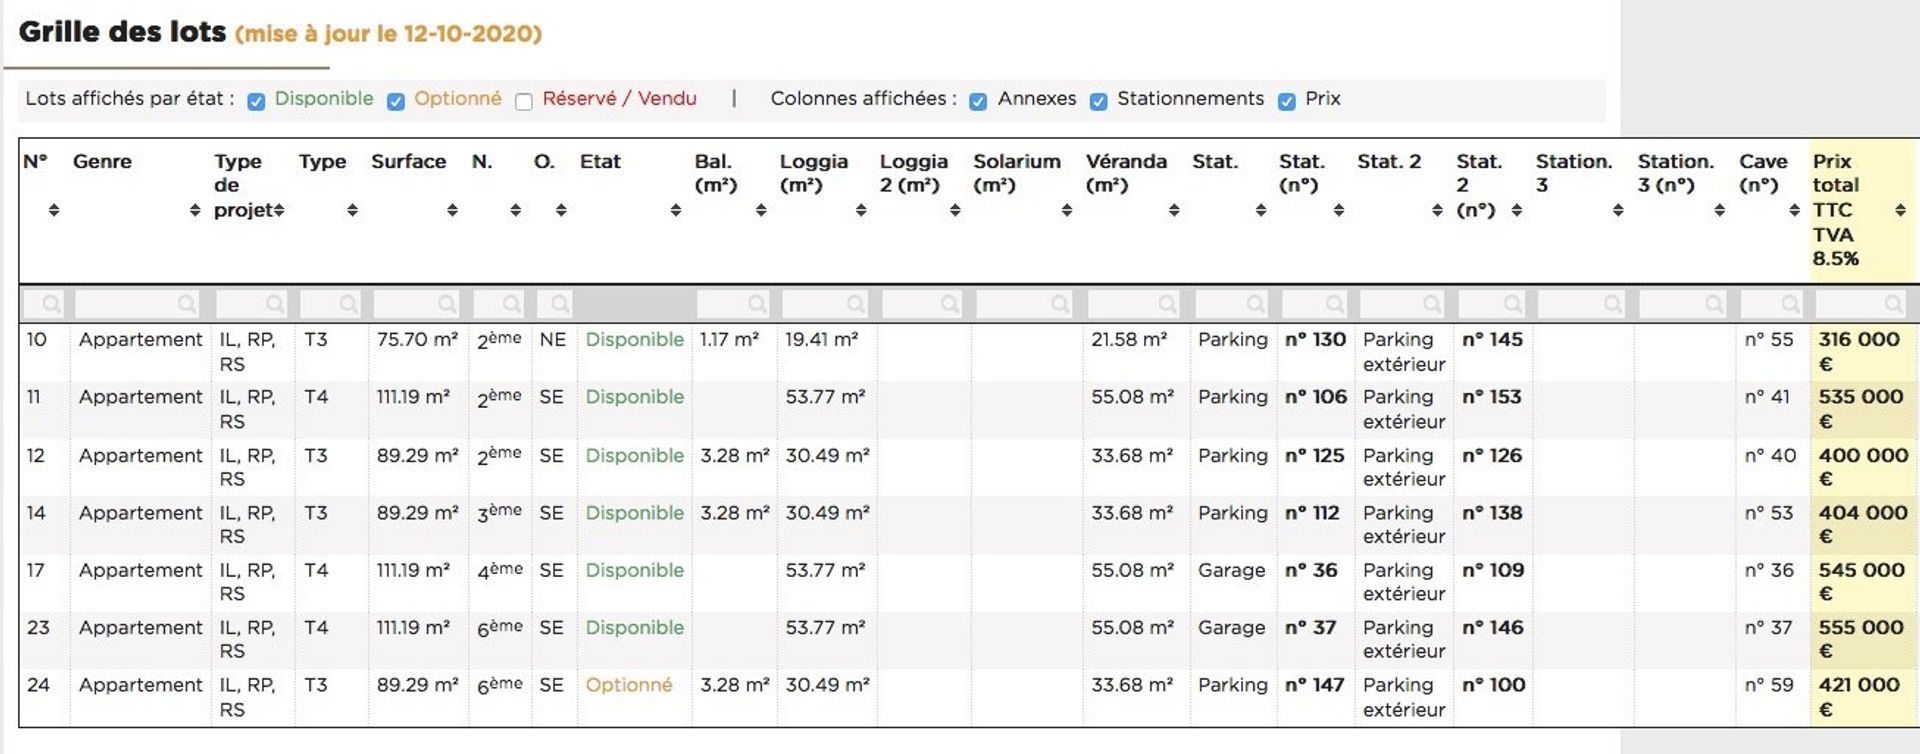Image resolution: width=1920 pixels, height=754 pixels.
Task: Toggle the Disponible lots checkbox
Action: click(256, 101)
